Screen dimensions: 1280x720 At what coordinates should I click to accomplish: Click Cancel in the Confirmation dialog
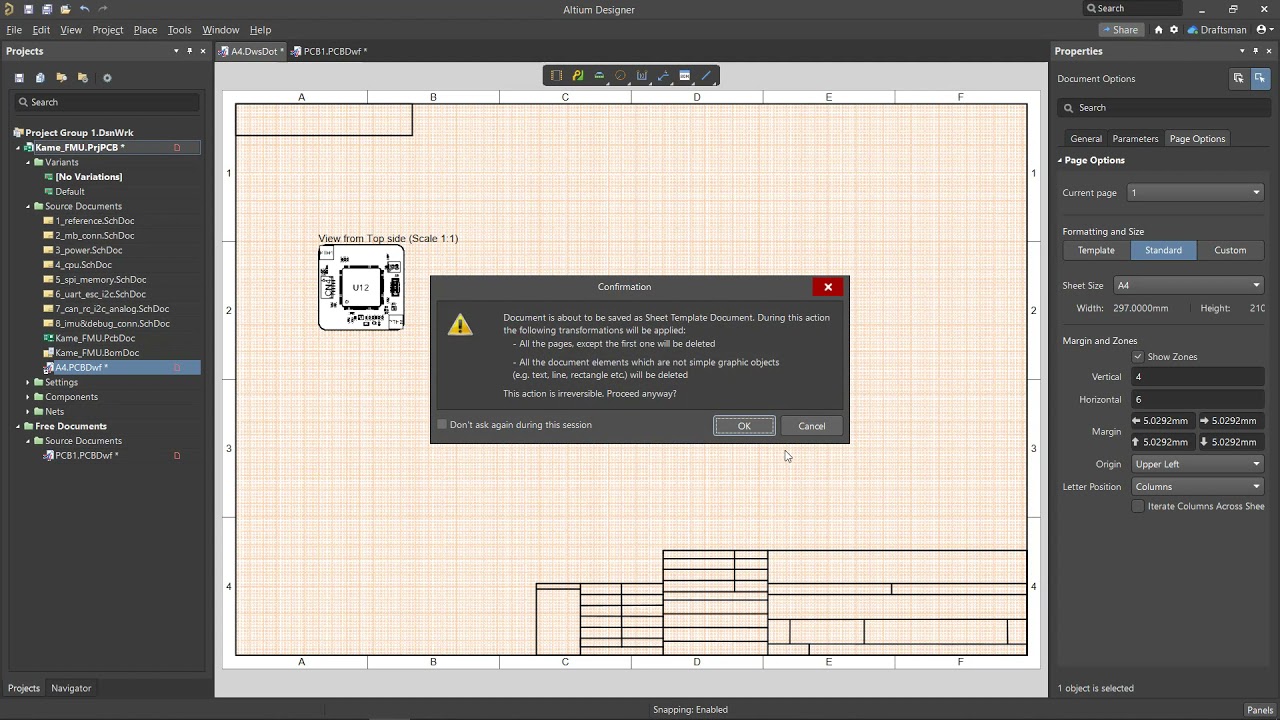click(812, 426)
